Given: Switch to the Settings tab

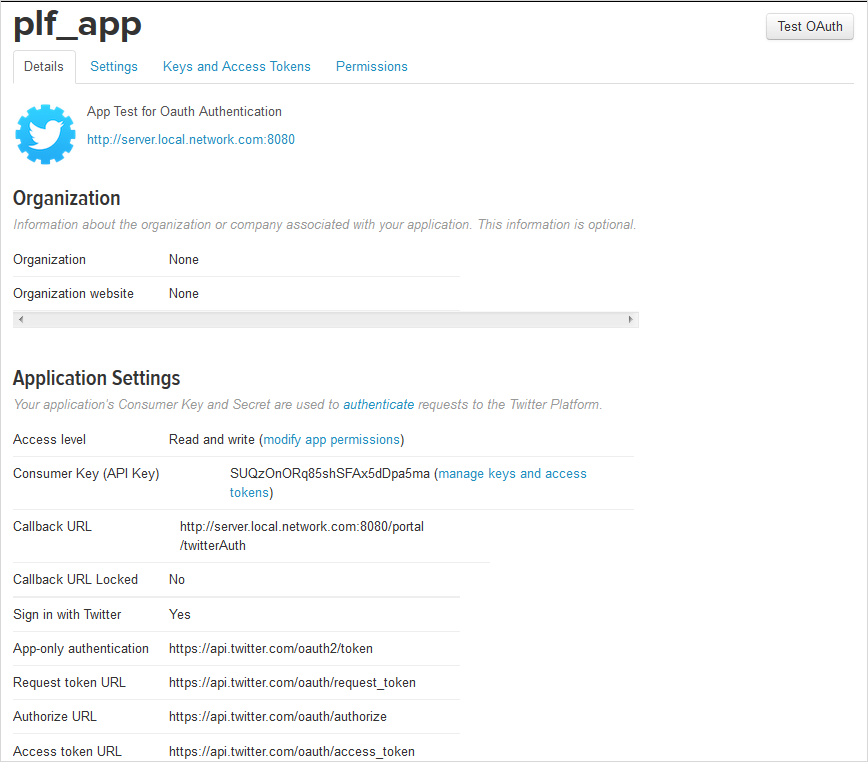Looking at the screenshot, I should (x=114, y=66).
